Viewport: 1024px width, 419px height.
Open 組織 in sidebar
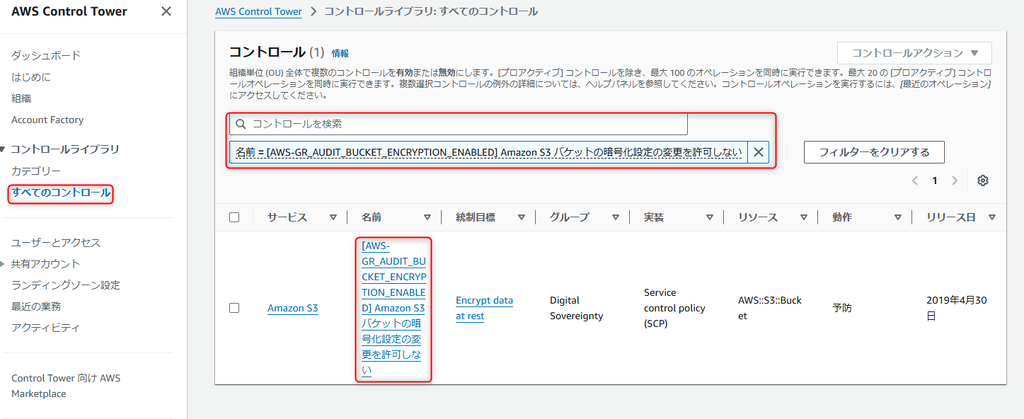point(21,99)
